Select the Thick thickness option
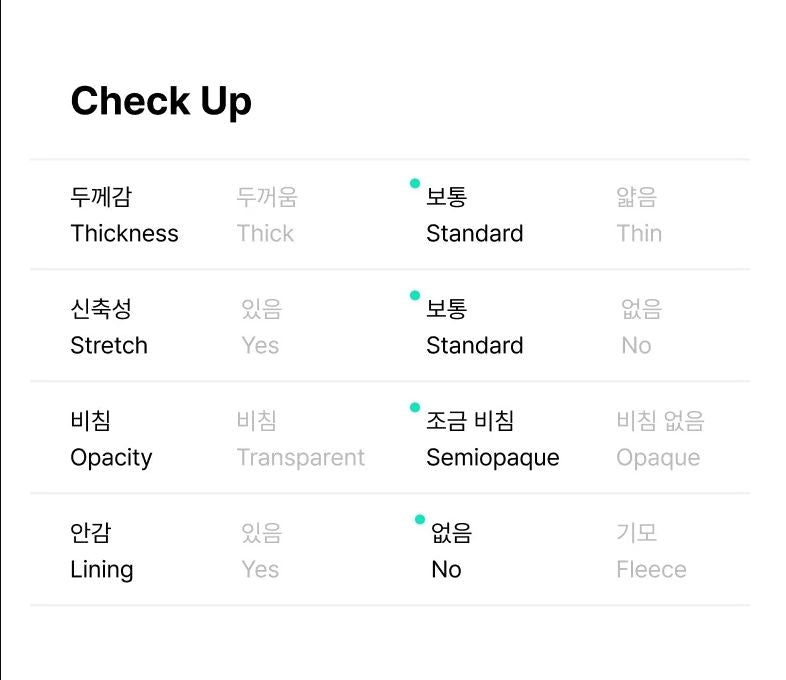Screen dimensions: 786x680 coord(266,215)
